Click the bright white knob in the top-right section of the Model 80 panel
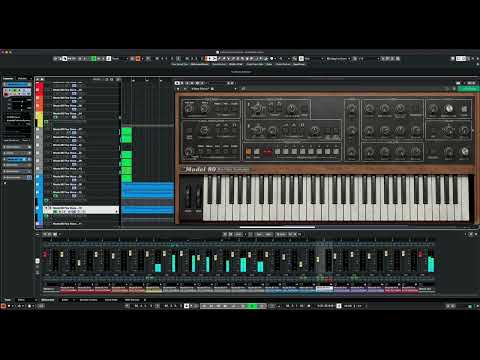480x360 pixels. click(449, 108)
